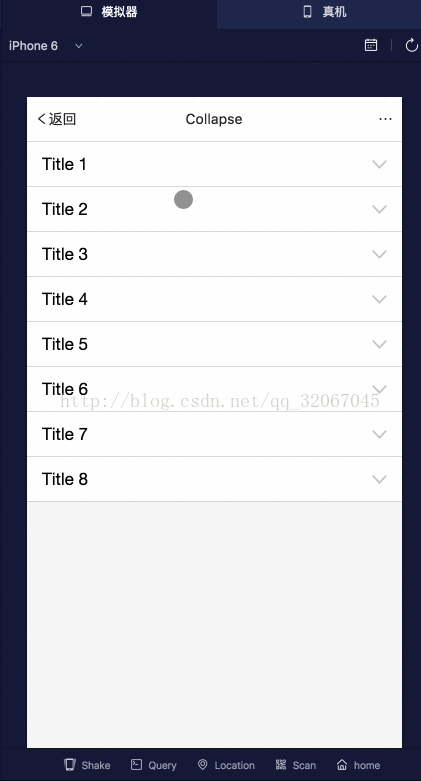Image resolution: width=421 pixels, height=781 pixels.
Task: Open the iPhone 6 device dropdown
Action: coord(45,46)
